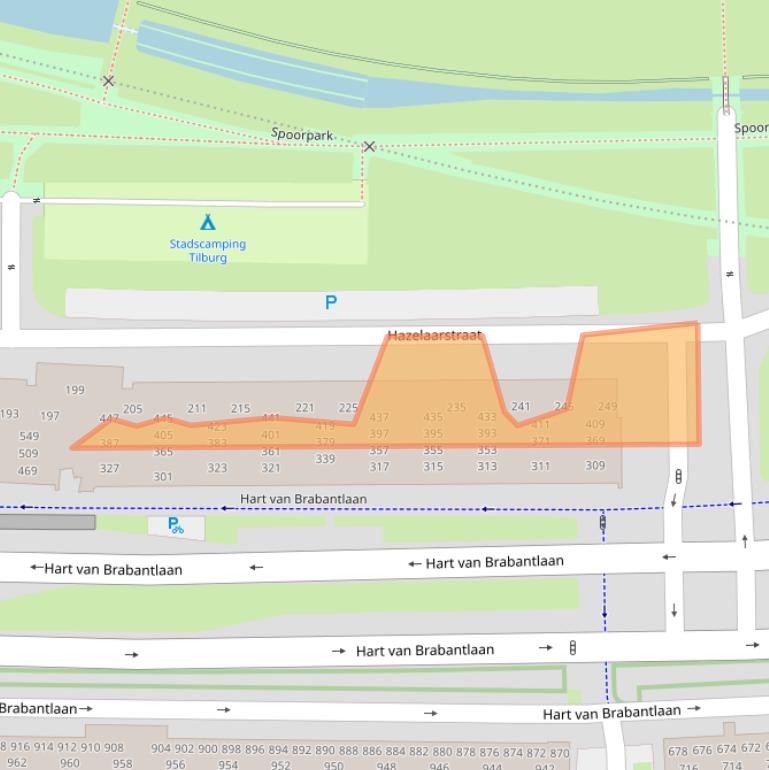Viewport: 769px width, 770px height.
Task: Click the Spoorpark path label
Action: [301, 134]
